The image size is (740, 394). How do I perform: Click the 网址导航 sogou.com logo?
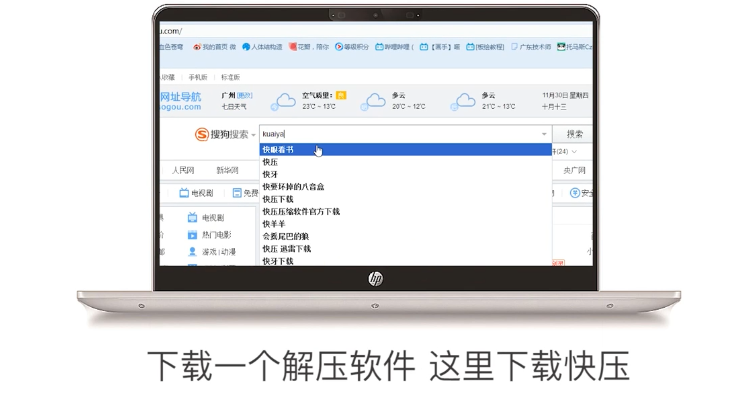[x=180, y=101]
